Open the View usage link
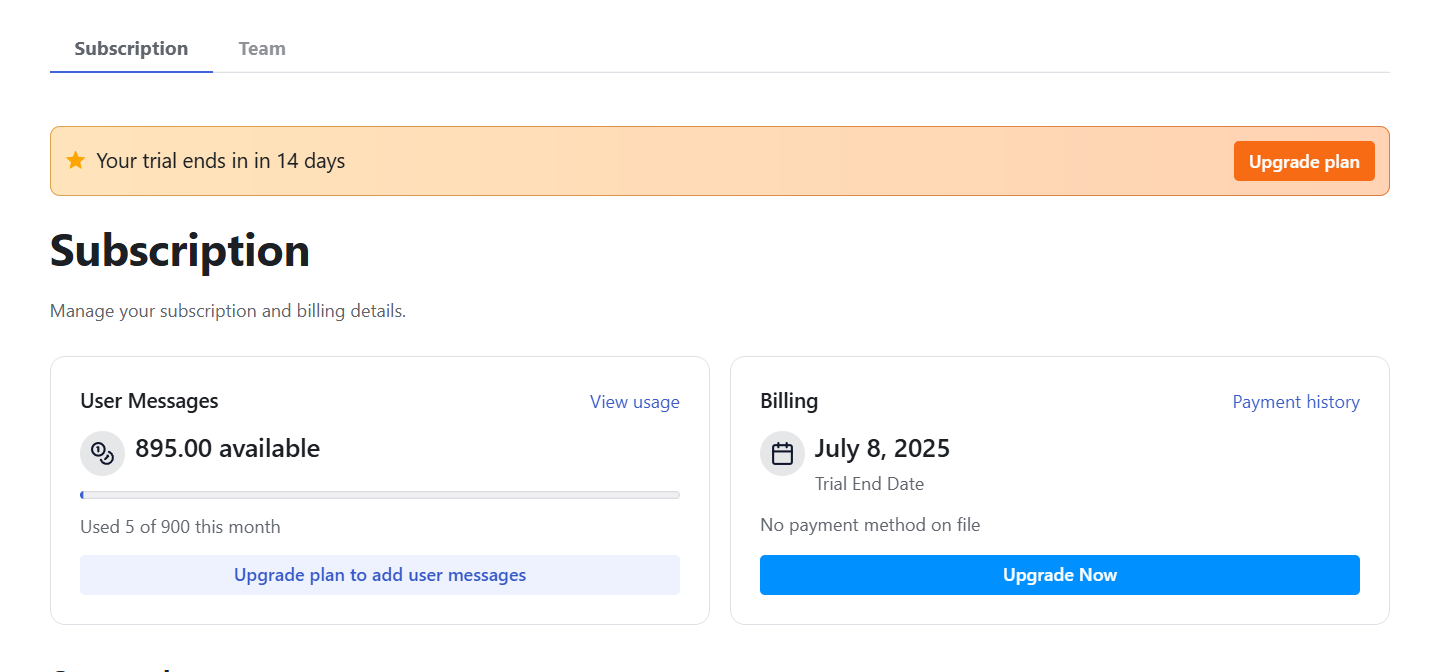This screenshot has width=1444, height=672. [x=634, y=402]
